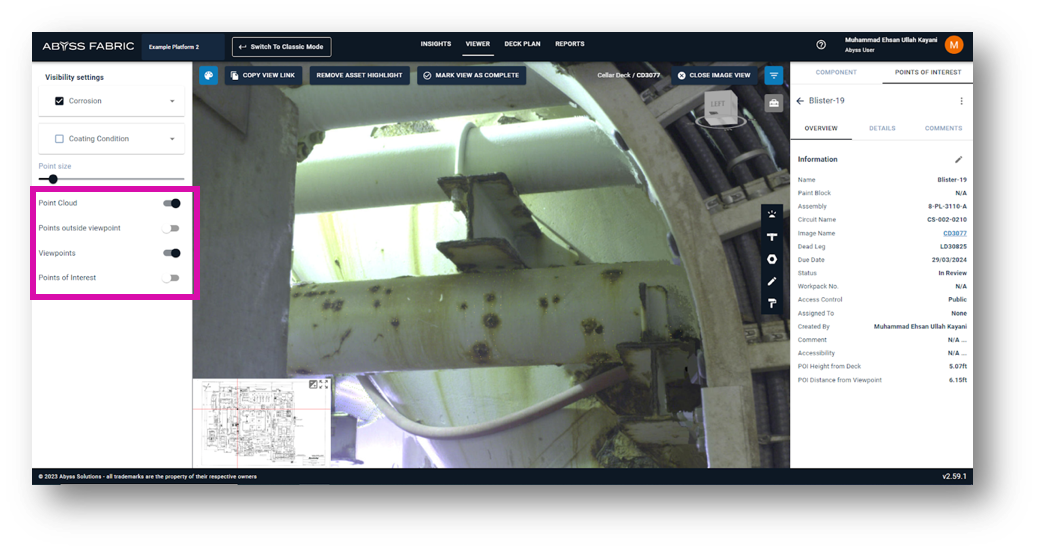
Task: Open the toolbox briefcase icon
Action: pos(774,102)
